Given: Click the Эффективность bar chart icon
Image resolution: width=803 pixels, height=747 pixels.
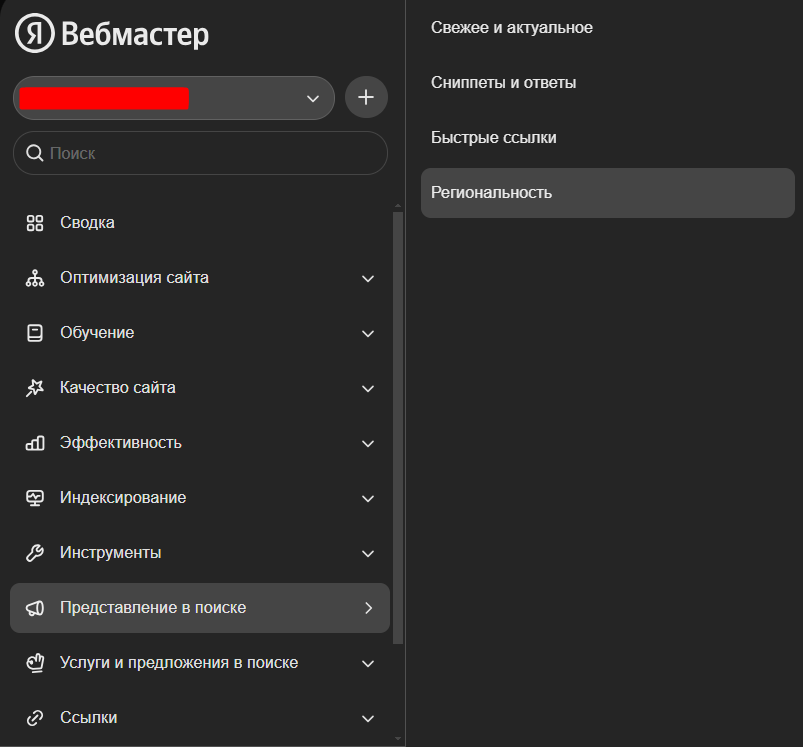Looking at the screenshot, I should [x=35, y=443].
